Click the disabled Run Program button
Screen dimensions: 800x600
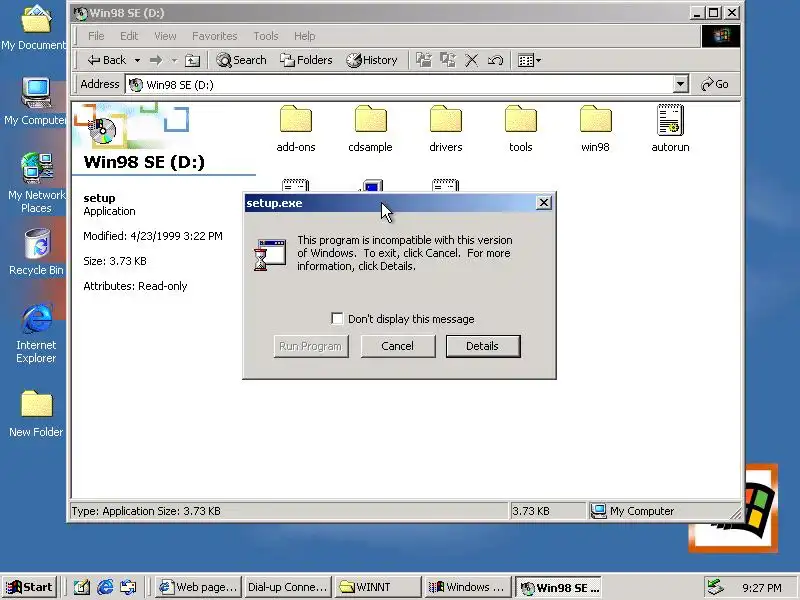pyautogui.click(x=311, y=346)
